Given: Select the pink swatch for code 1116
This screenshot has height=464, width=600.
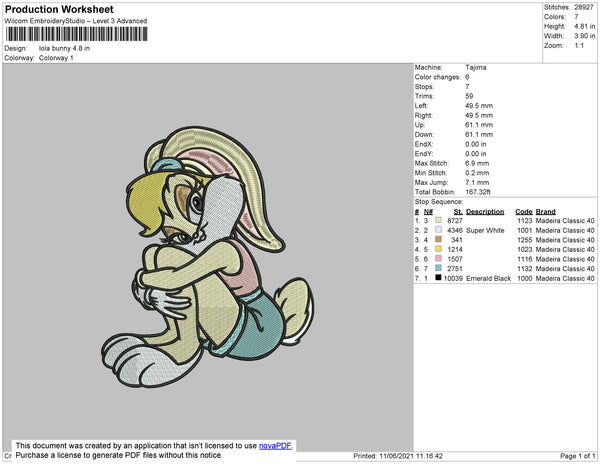Looking at the screenshot, I should [x=438, y=259].
